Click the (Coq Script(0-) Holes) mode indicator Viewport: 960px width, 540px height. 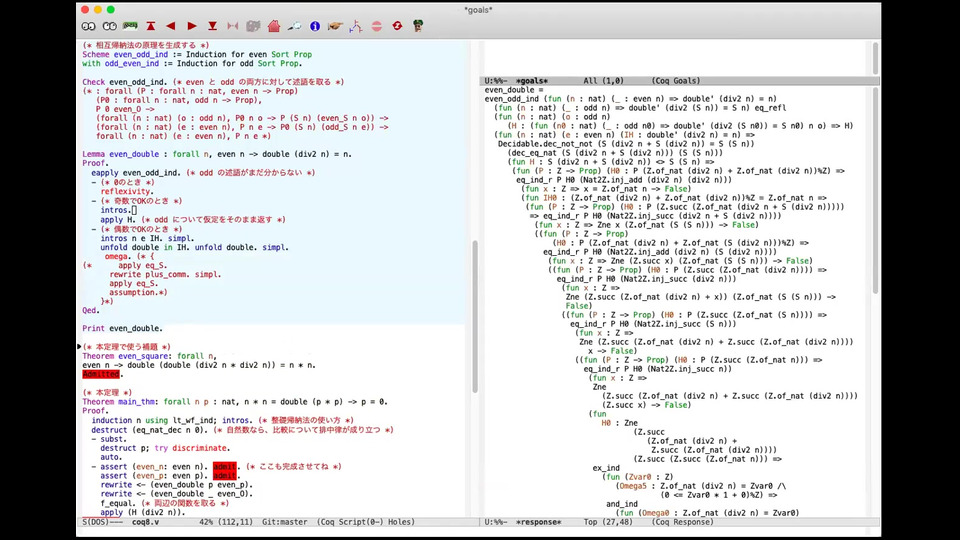[x=366, y=522]
